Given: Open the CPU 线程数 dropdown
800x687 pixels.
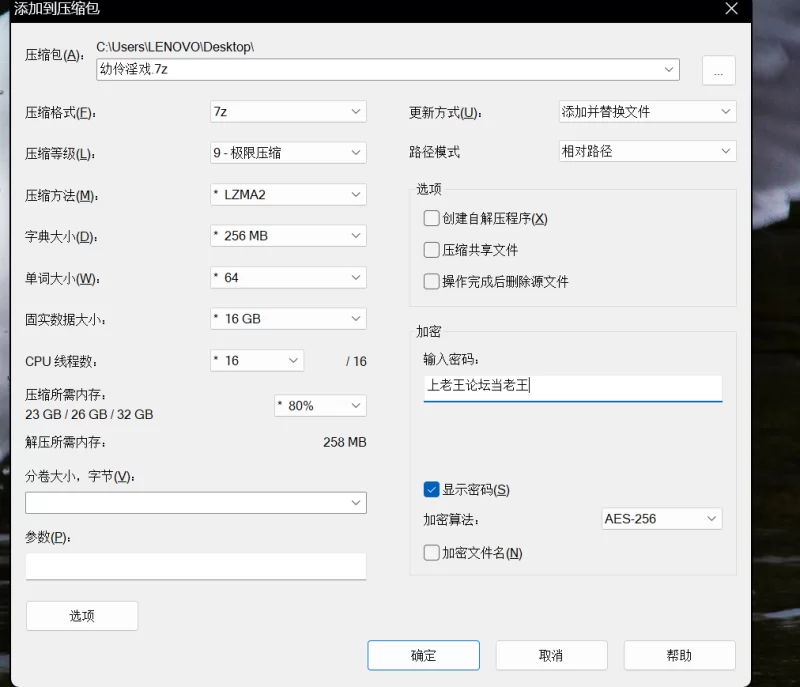Looking at the screenshot, I should click(x=256, y=361).
